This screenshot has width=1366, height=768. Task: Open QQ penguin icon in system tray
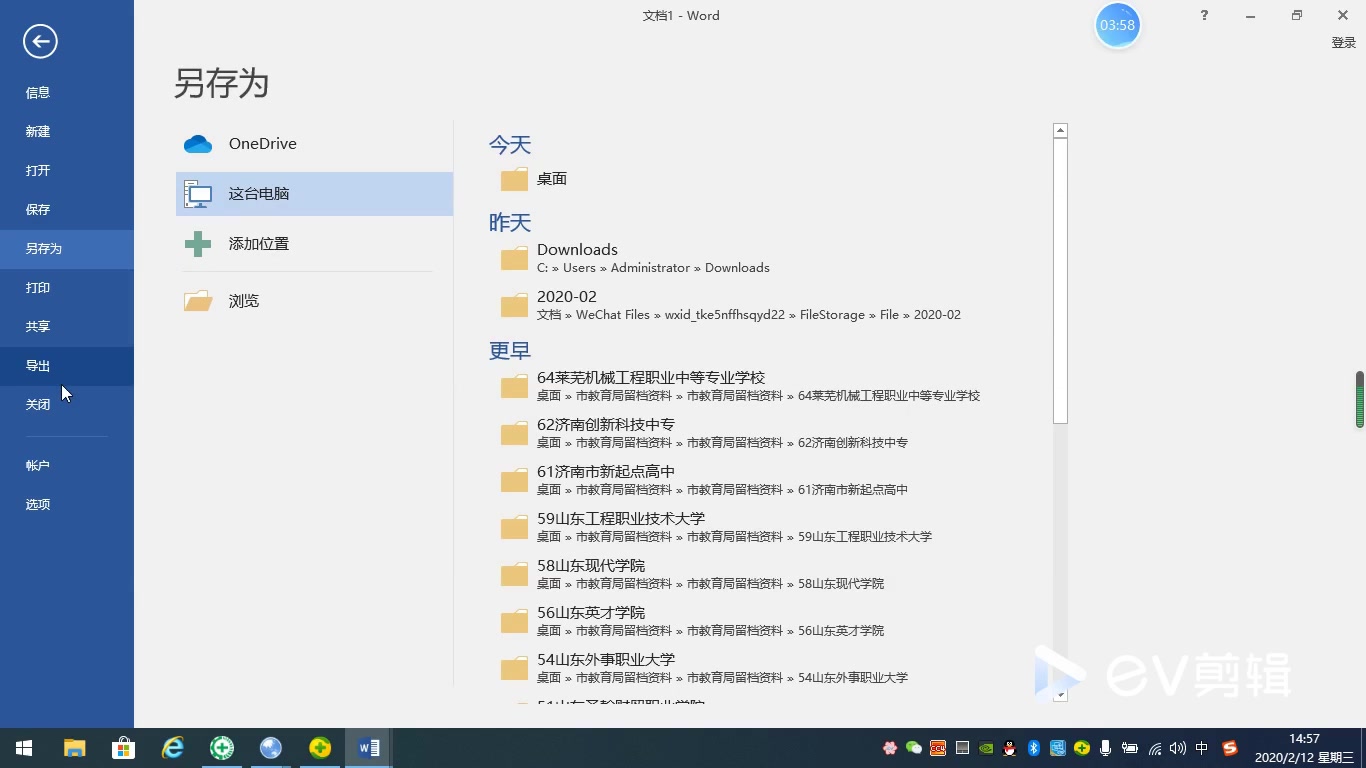(x=1009, y=747)
